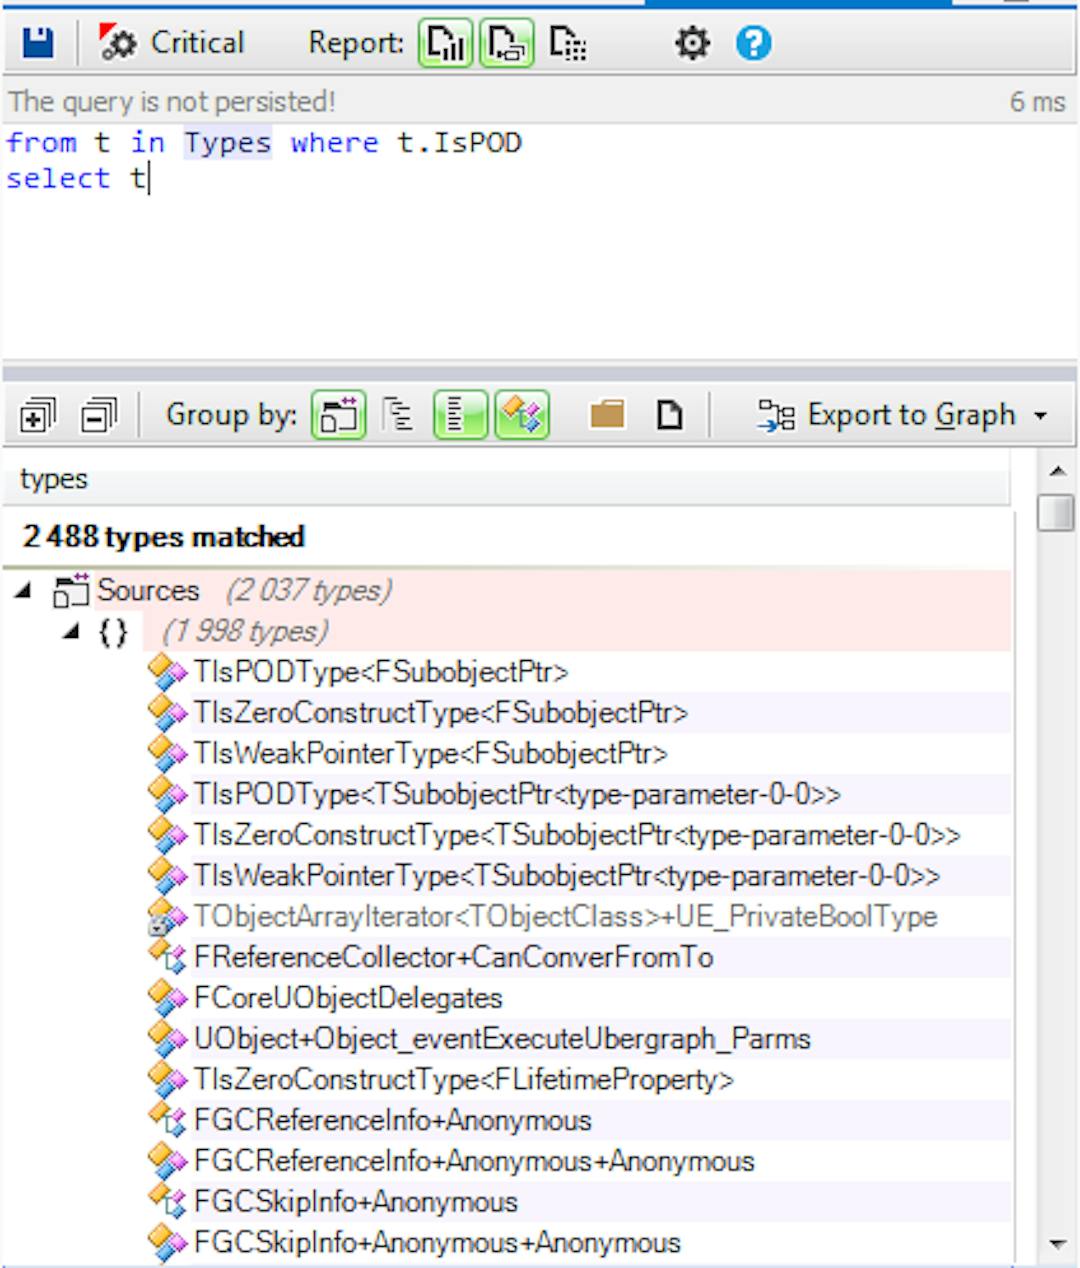1080x1268 pixels.
Task: Collapse the Sources tree node
Action: [x=23, y=591]
